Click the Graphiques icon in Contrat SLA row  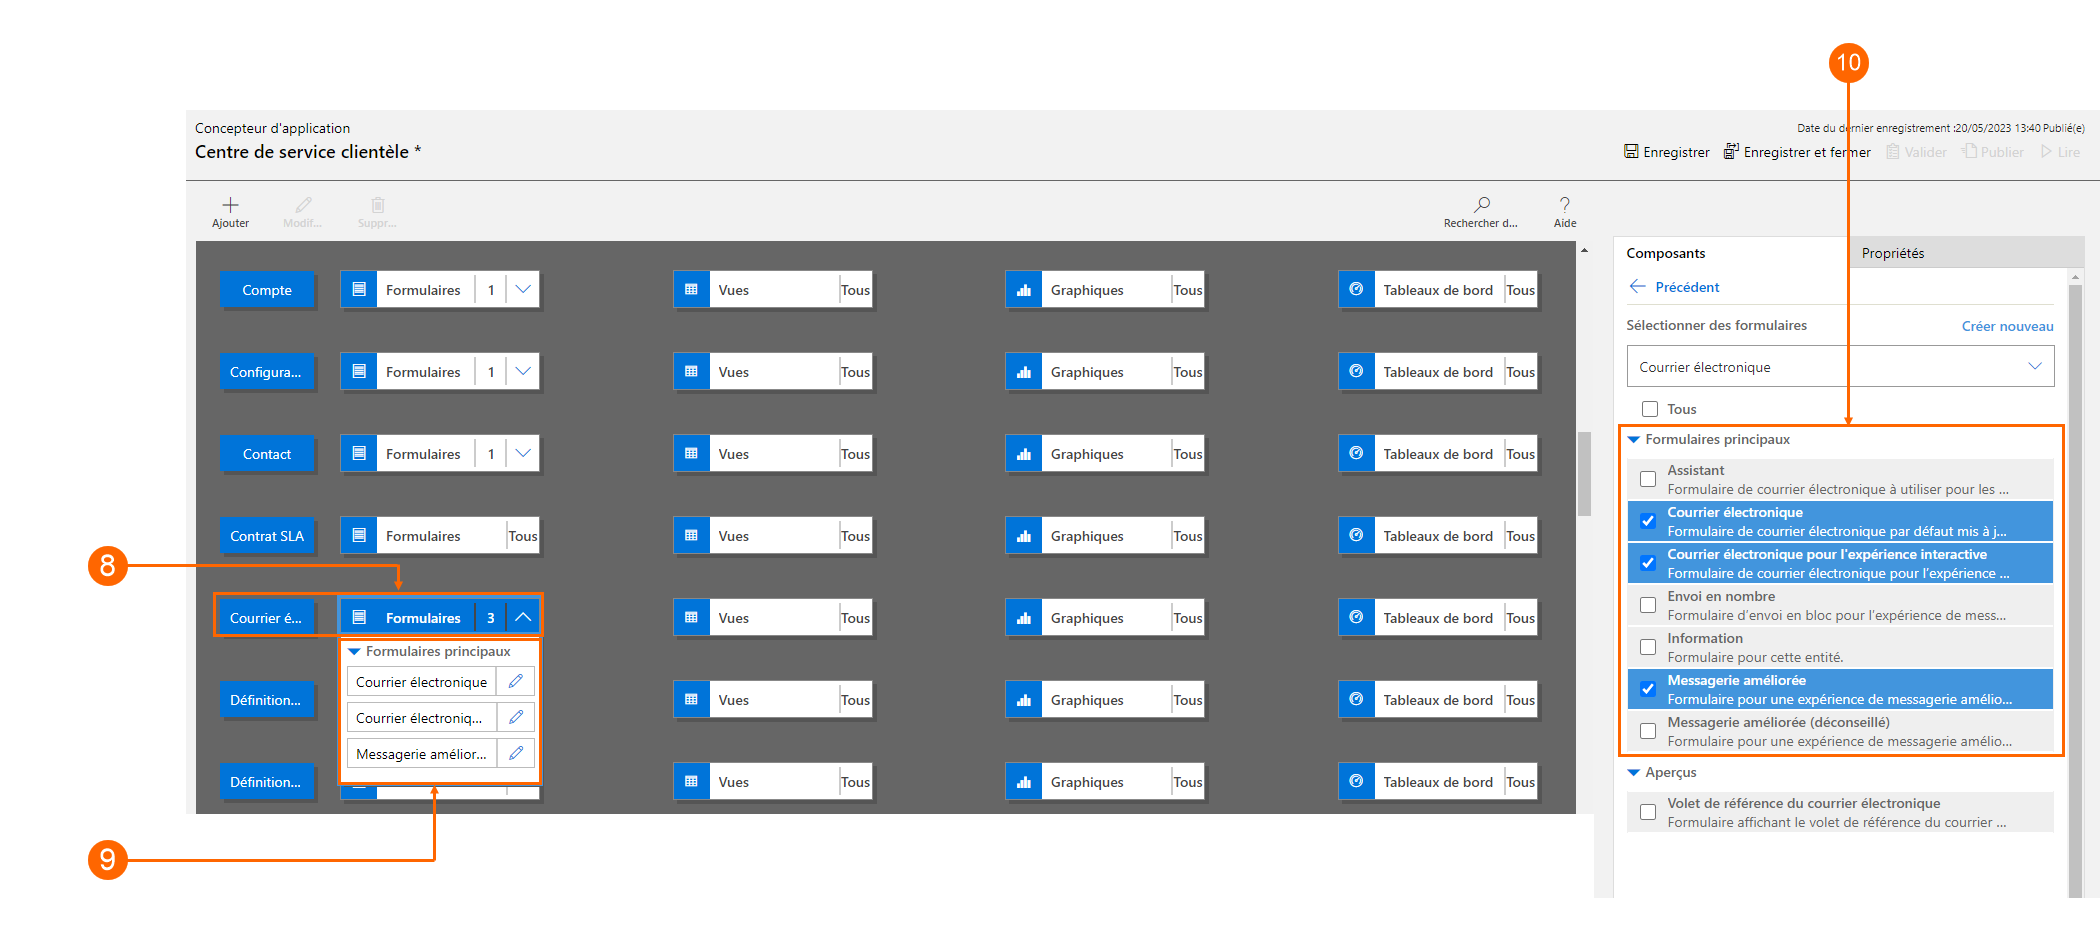coord(1024,536)
